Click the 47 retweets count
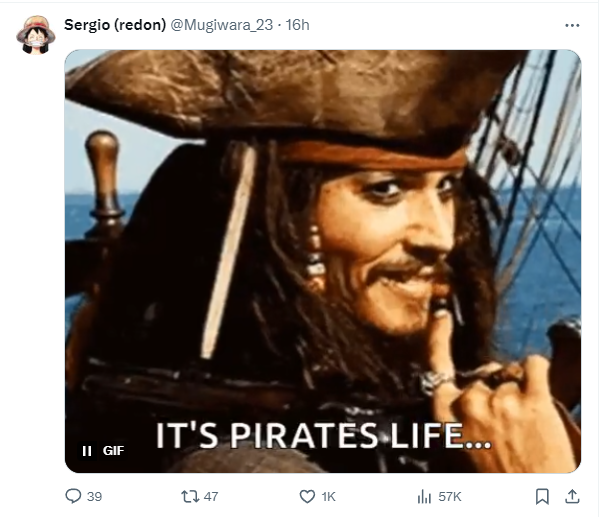Screen dimensions: 599x517 211,497
